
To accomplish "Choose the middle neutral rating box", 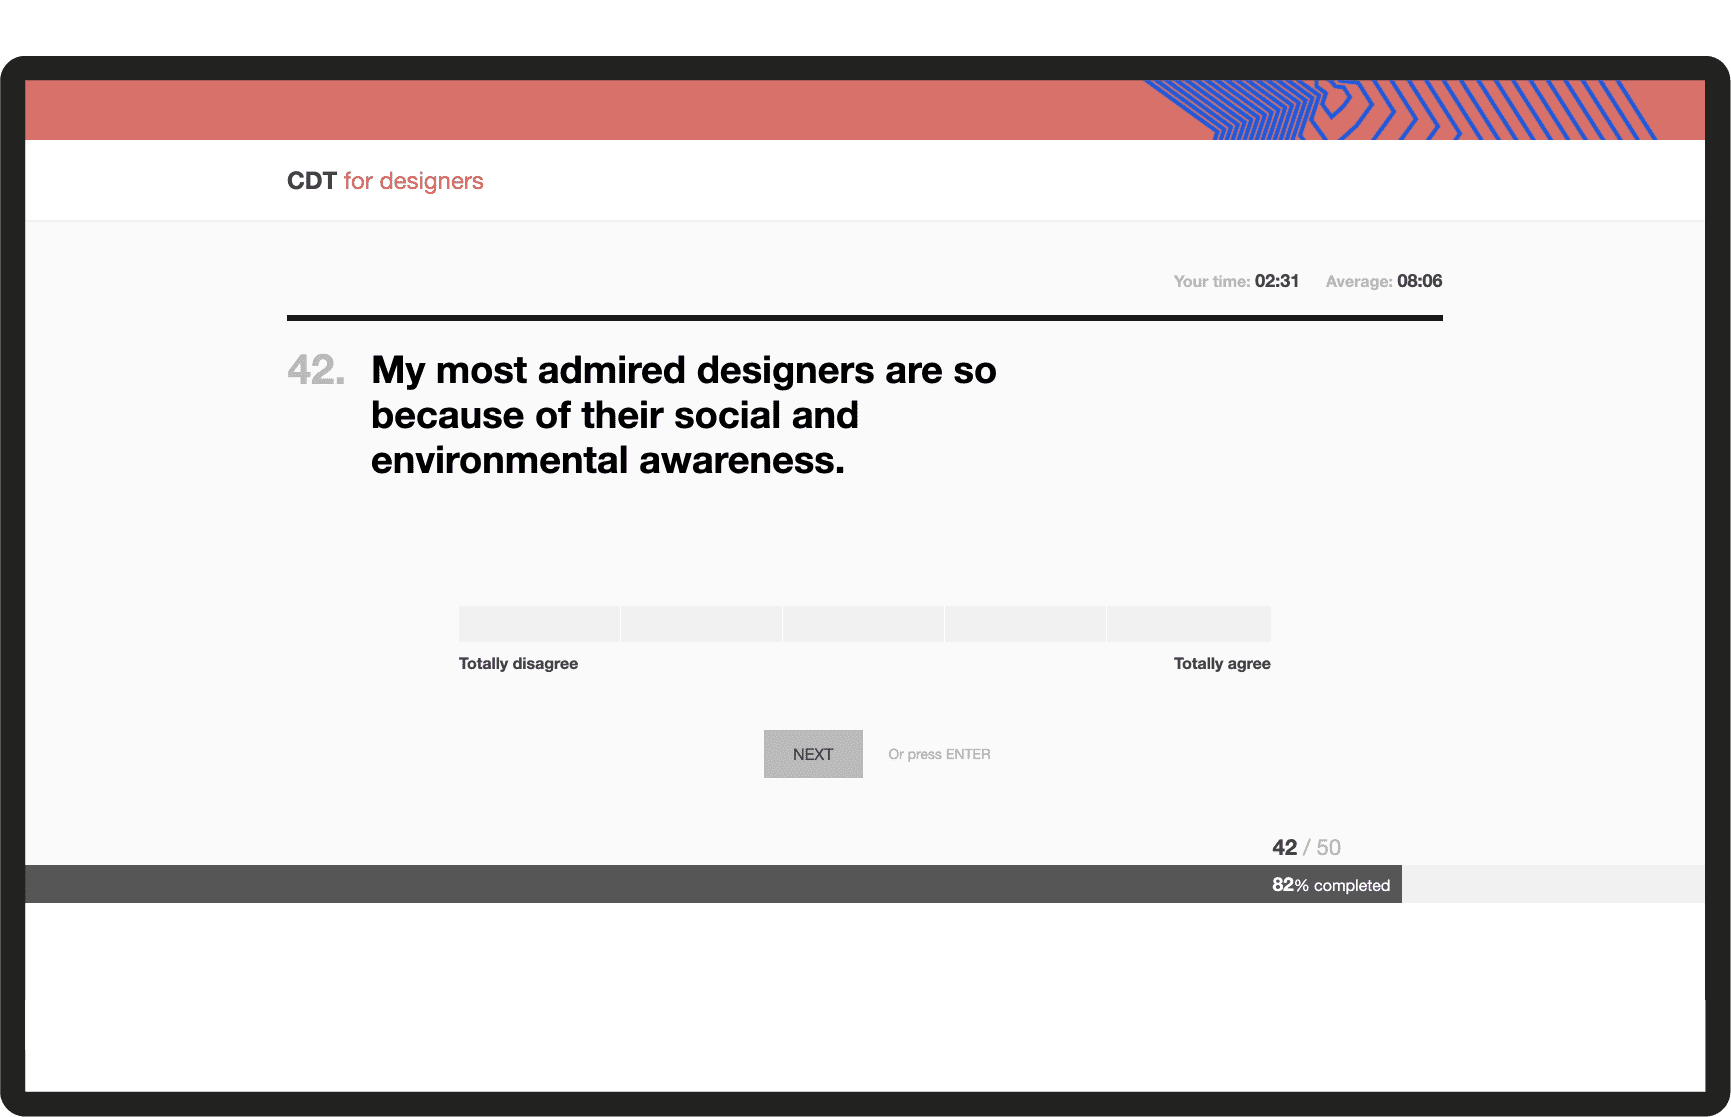I will (863, 624).
